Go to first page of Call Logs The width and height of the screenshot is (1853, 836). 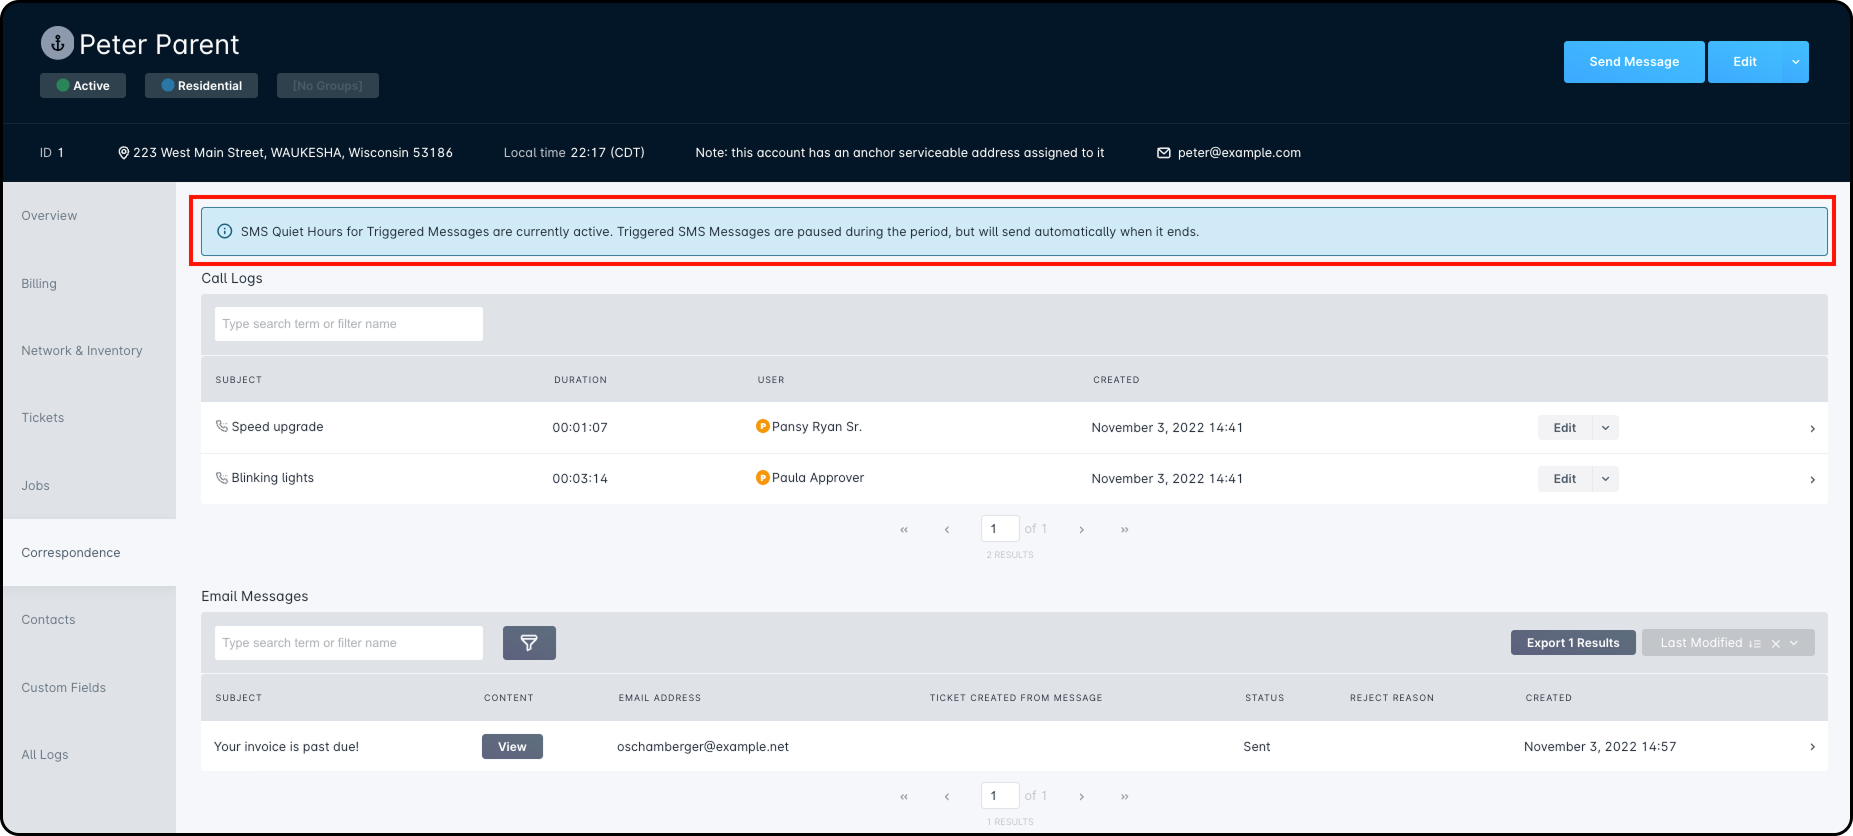coord(904,529)
